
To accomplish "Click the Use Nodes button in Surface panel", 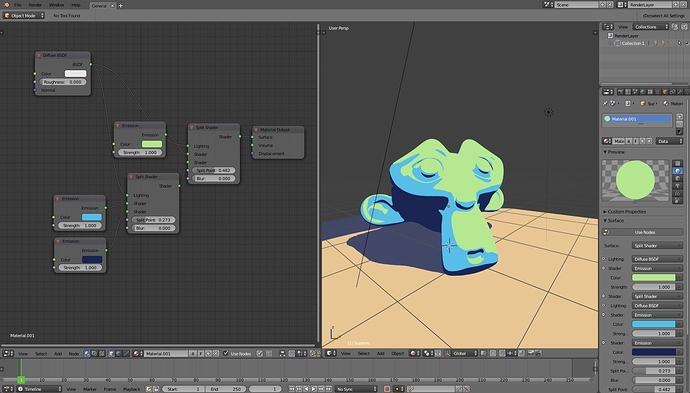I will 642,232.
